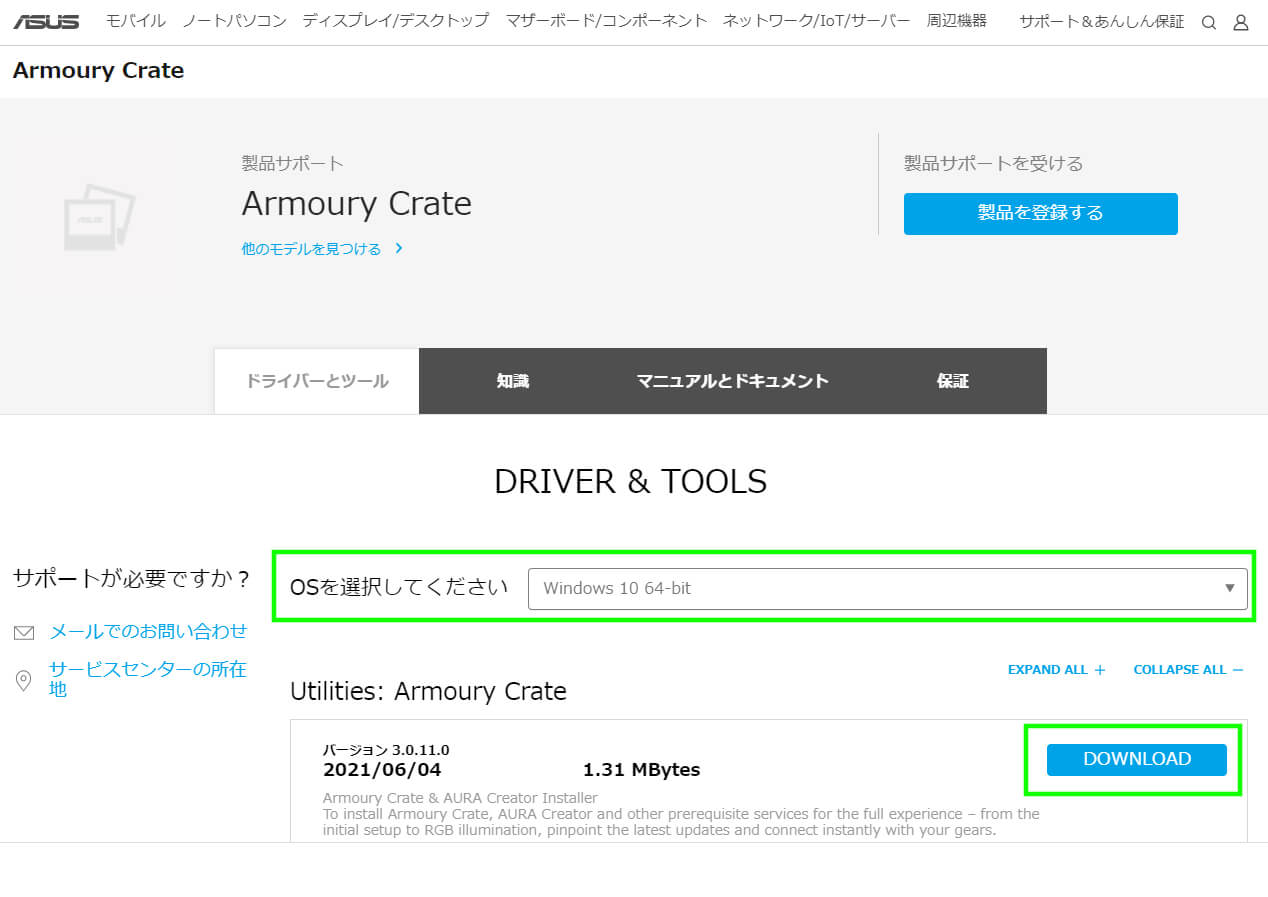The width and height of the screenshot is (1268, 897).
Task: Click the 製品サポートを受ける text
Action: pyautogui.click(x=994, y=163)
